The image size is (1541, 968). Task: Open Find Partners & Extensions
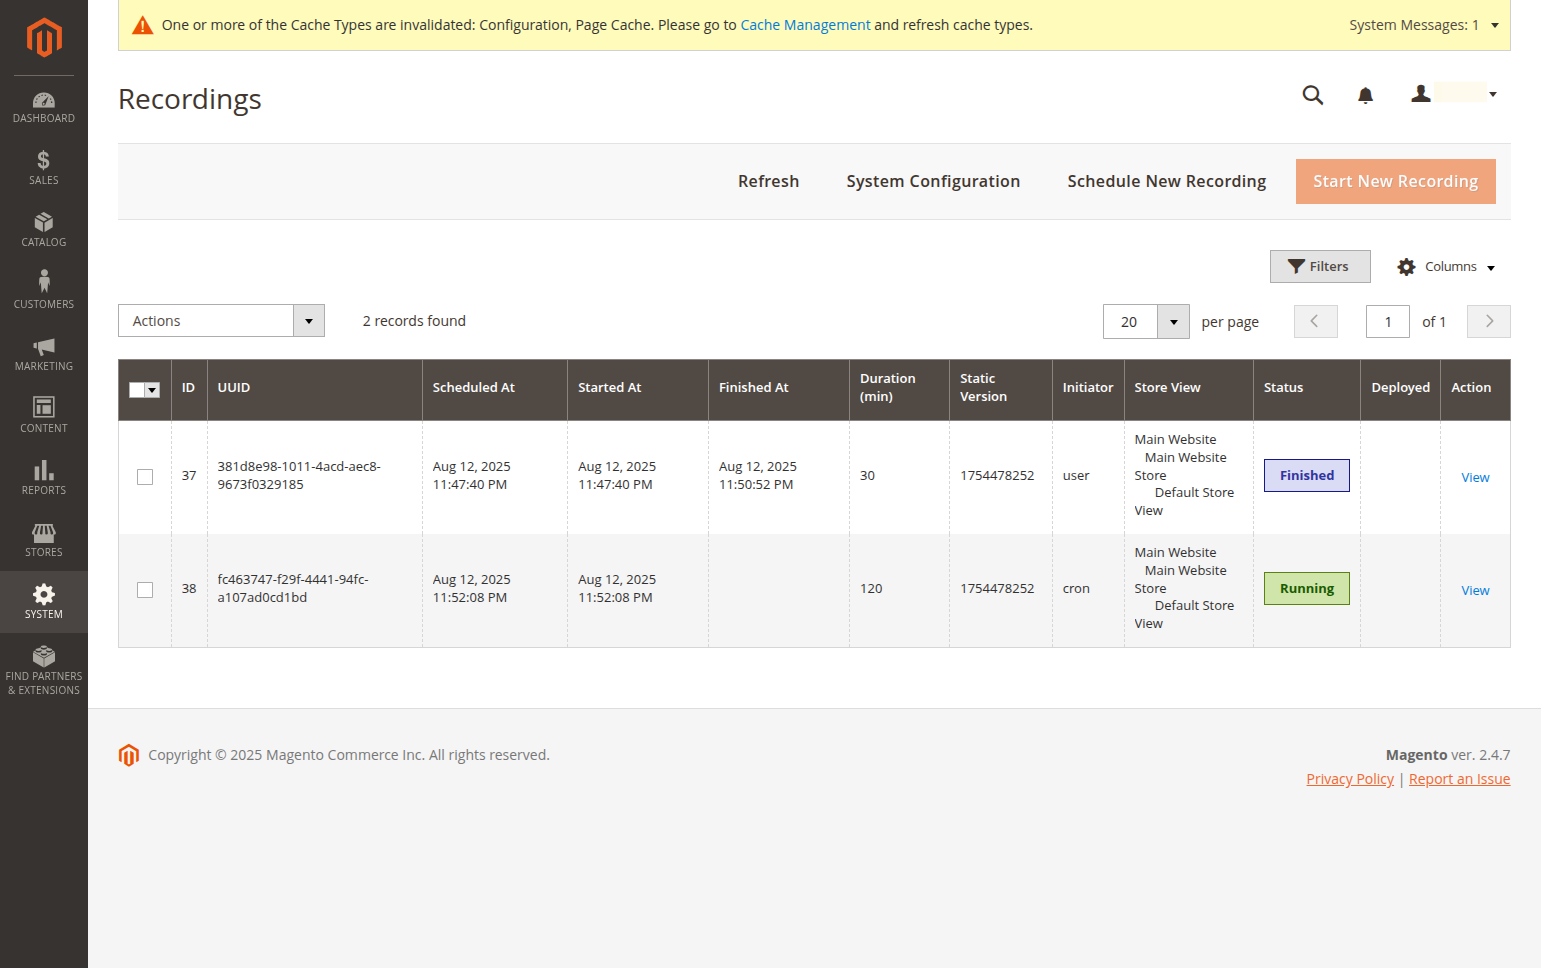click(x=44, y=670)
